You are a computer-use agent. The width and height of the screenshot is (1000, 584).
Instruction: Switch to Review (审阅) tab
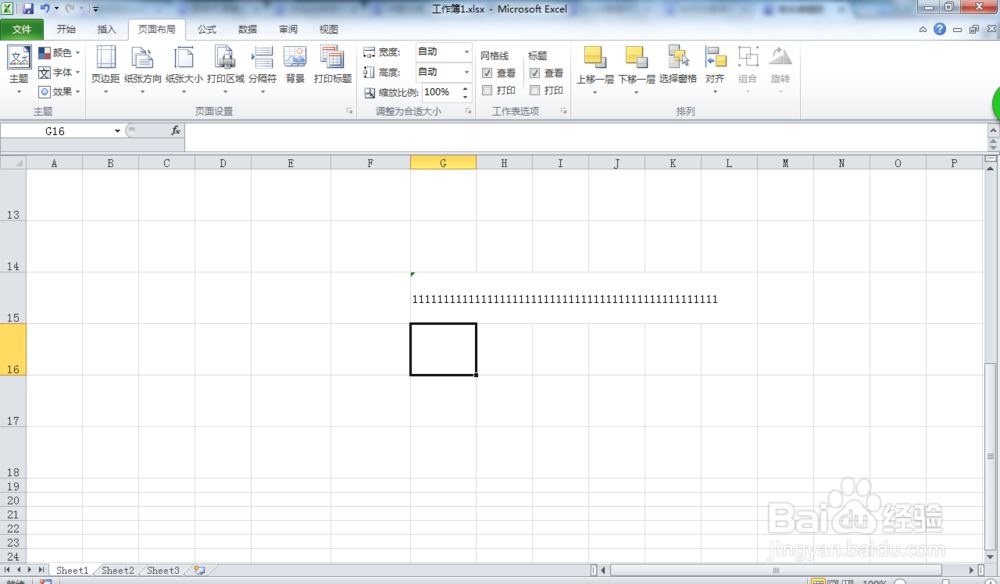pyautogui.click(x=288, y=29)
